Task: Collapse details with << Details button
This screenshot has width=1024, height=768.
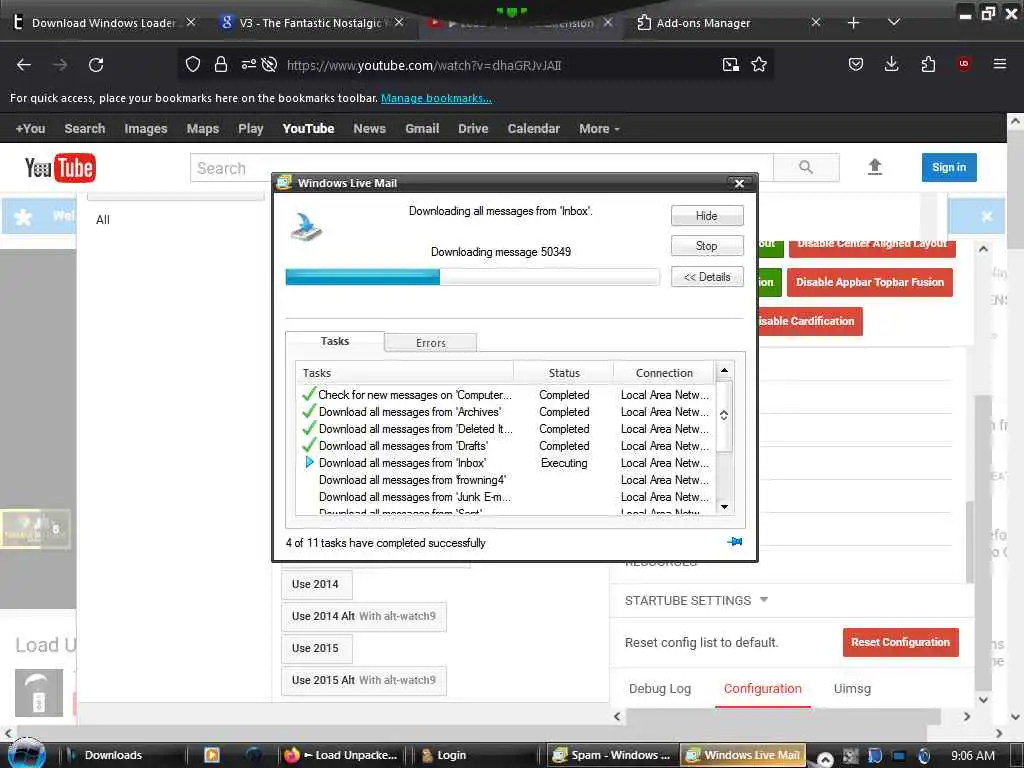Action: click(x=707, y=277)
